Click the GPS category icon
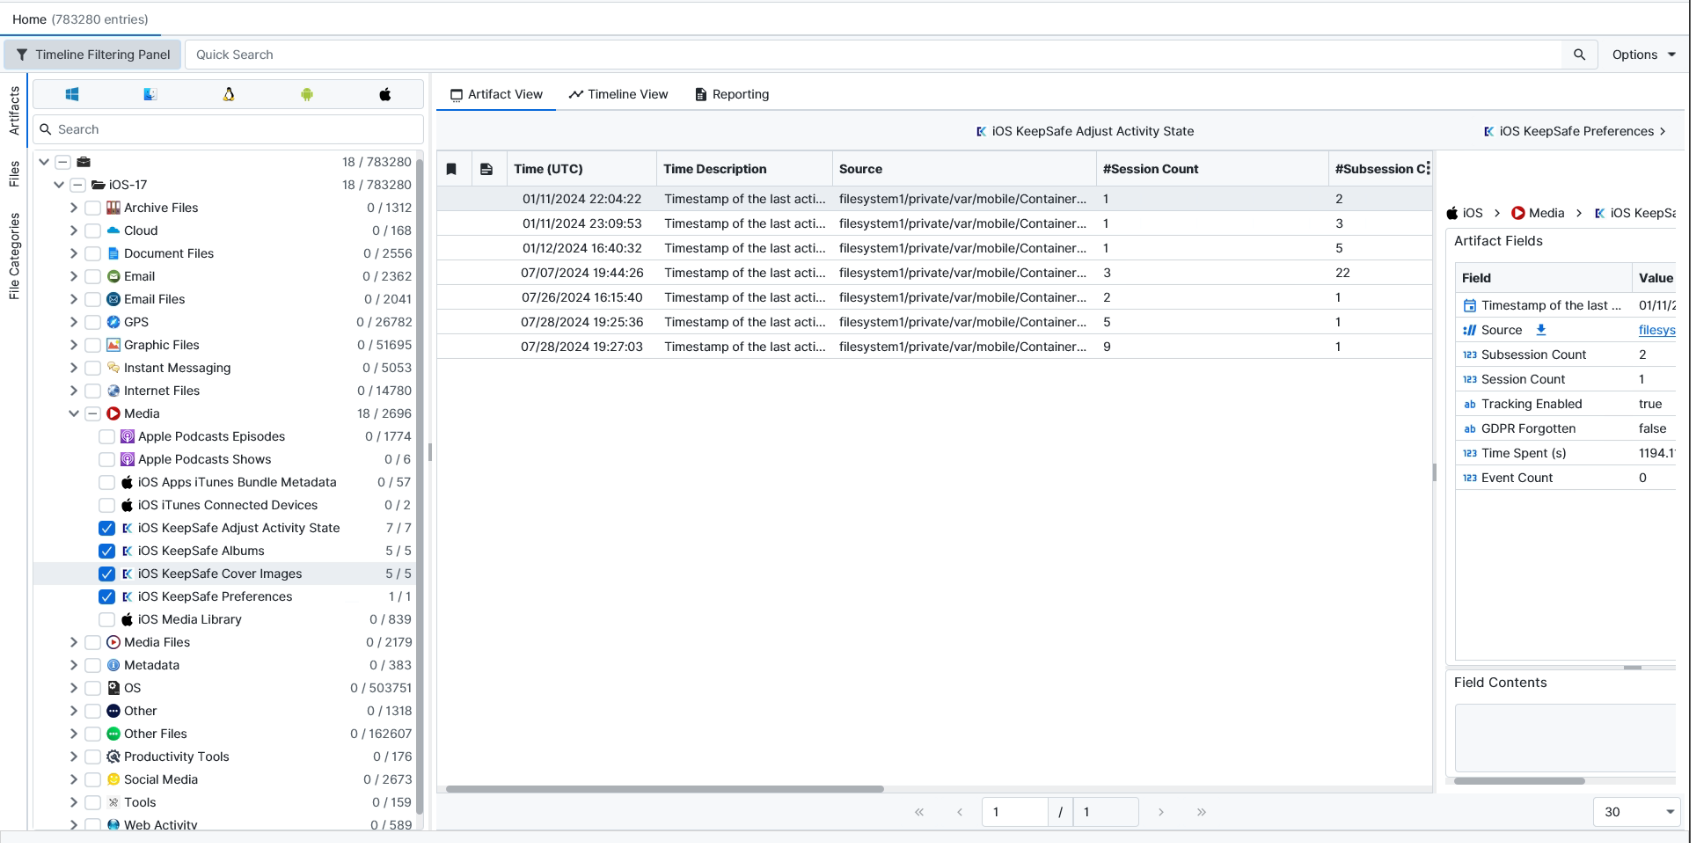The height and width of the screenshot is (843, 1691). tap(113, 322)
